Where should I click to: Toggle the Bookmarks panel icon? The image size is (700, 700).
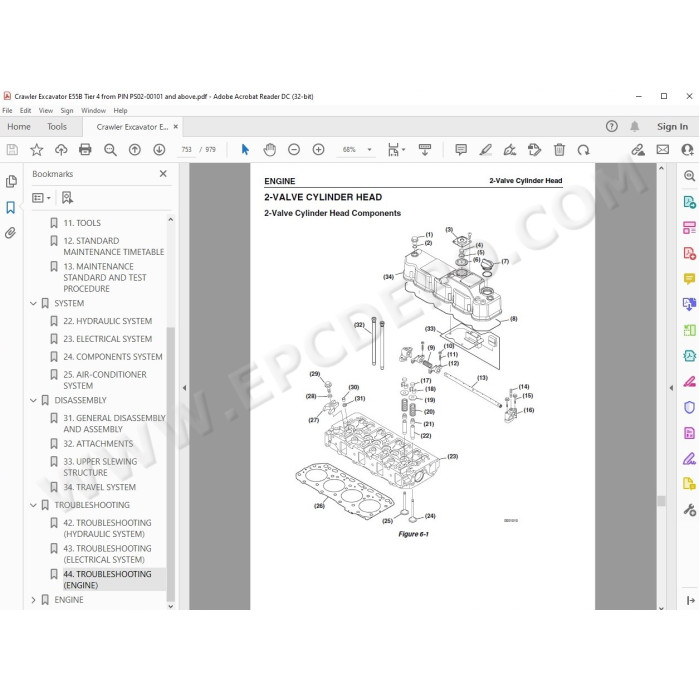coord(11,207)
